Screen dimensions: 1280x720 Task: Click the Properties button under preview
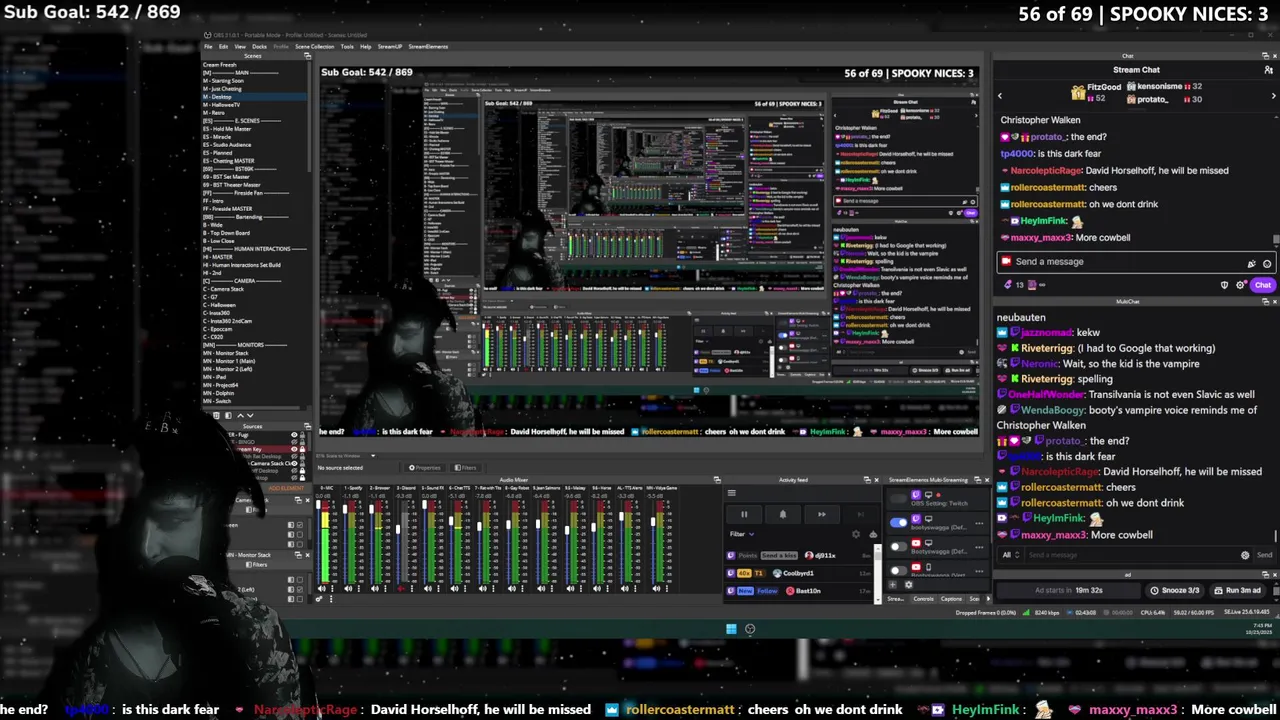tap(425, 468)
